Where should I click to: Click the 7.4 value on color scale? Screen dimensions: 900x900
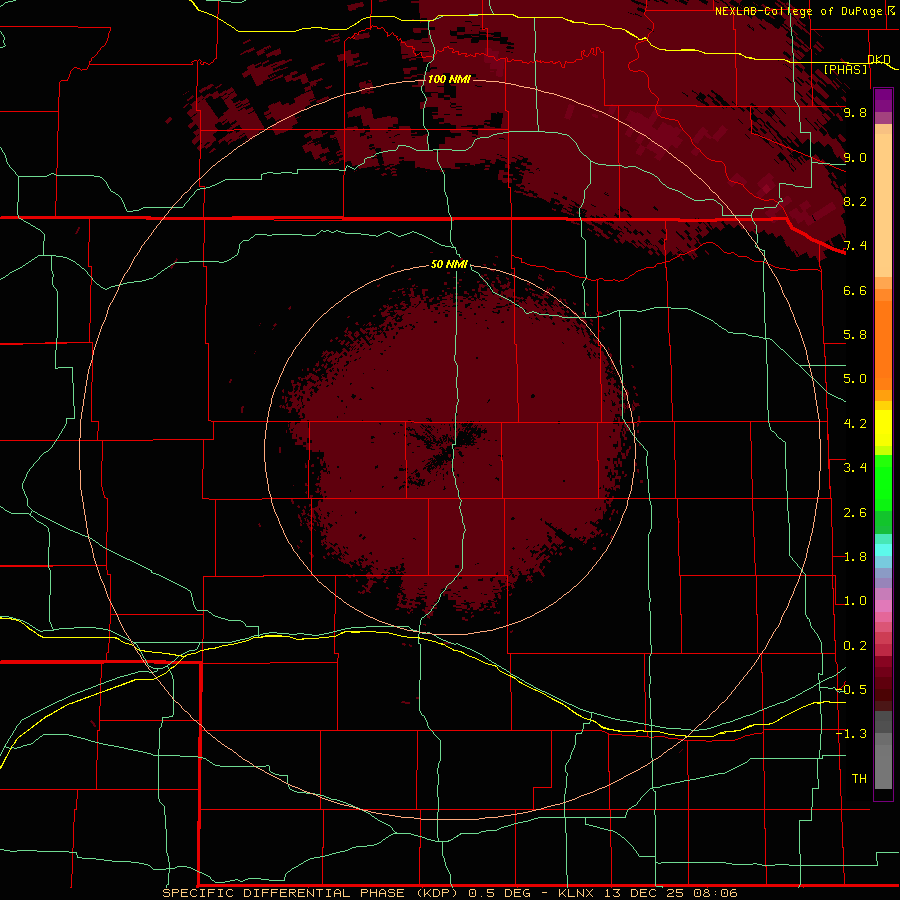point(855,246)
